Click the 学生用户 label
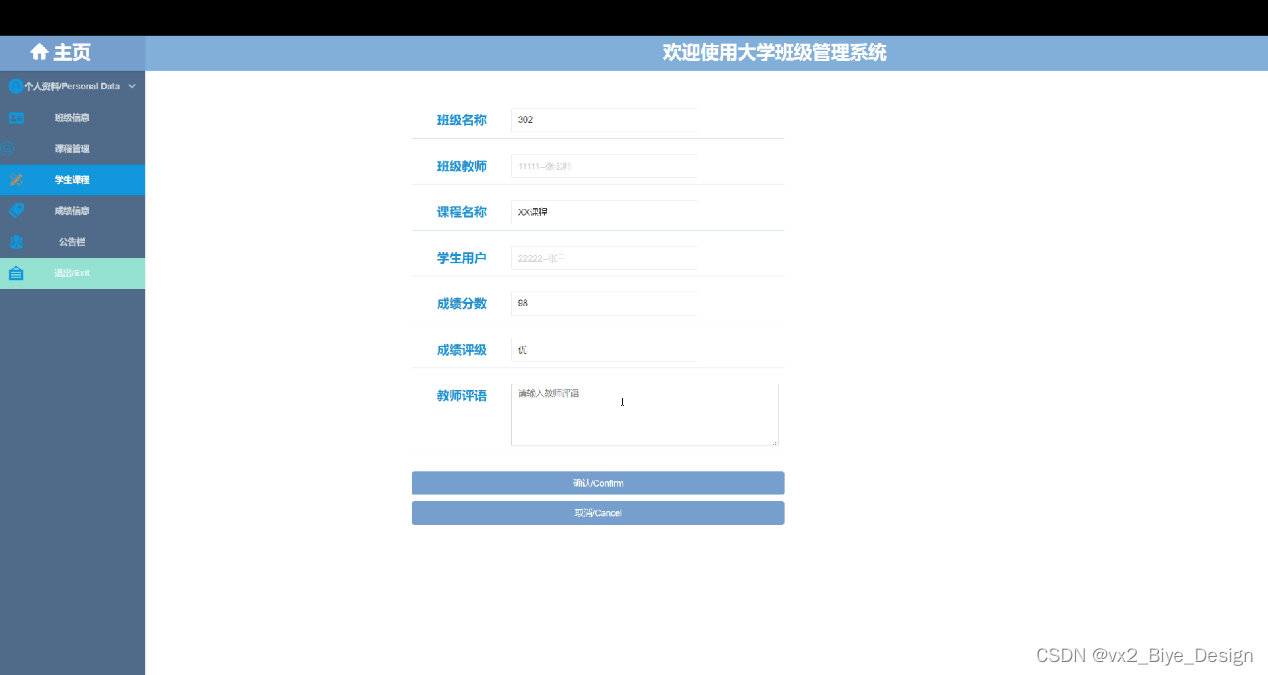Image resolution: width=1268 pixels, height=675 pixels. click(x=462, y=258)
